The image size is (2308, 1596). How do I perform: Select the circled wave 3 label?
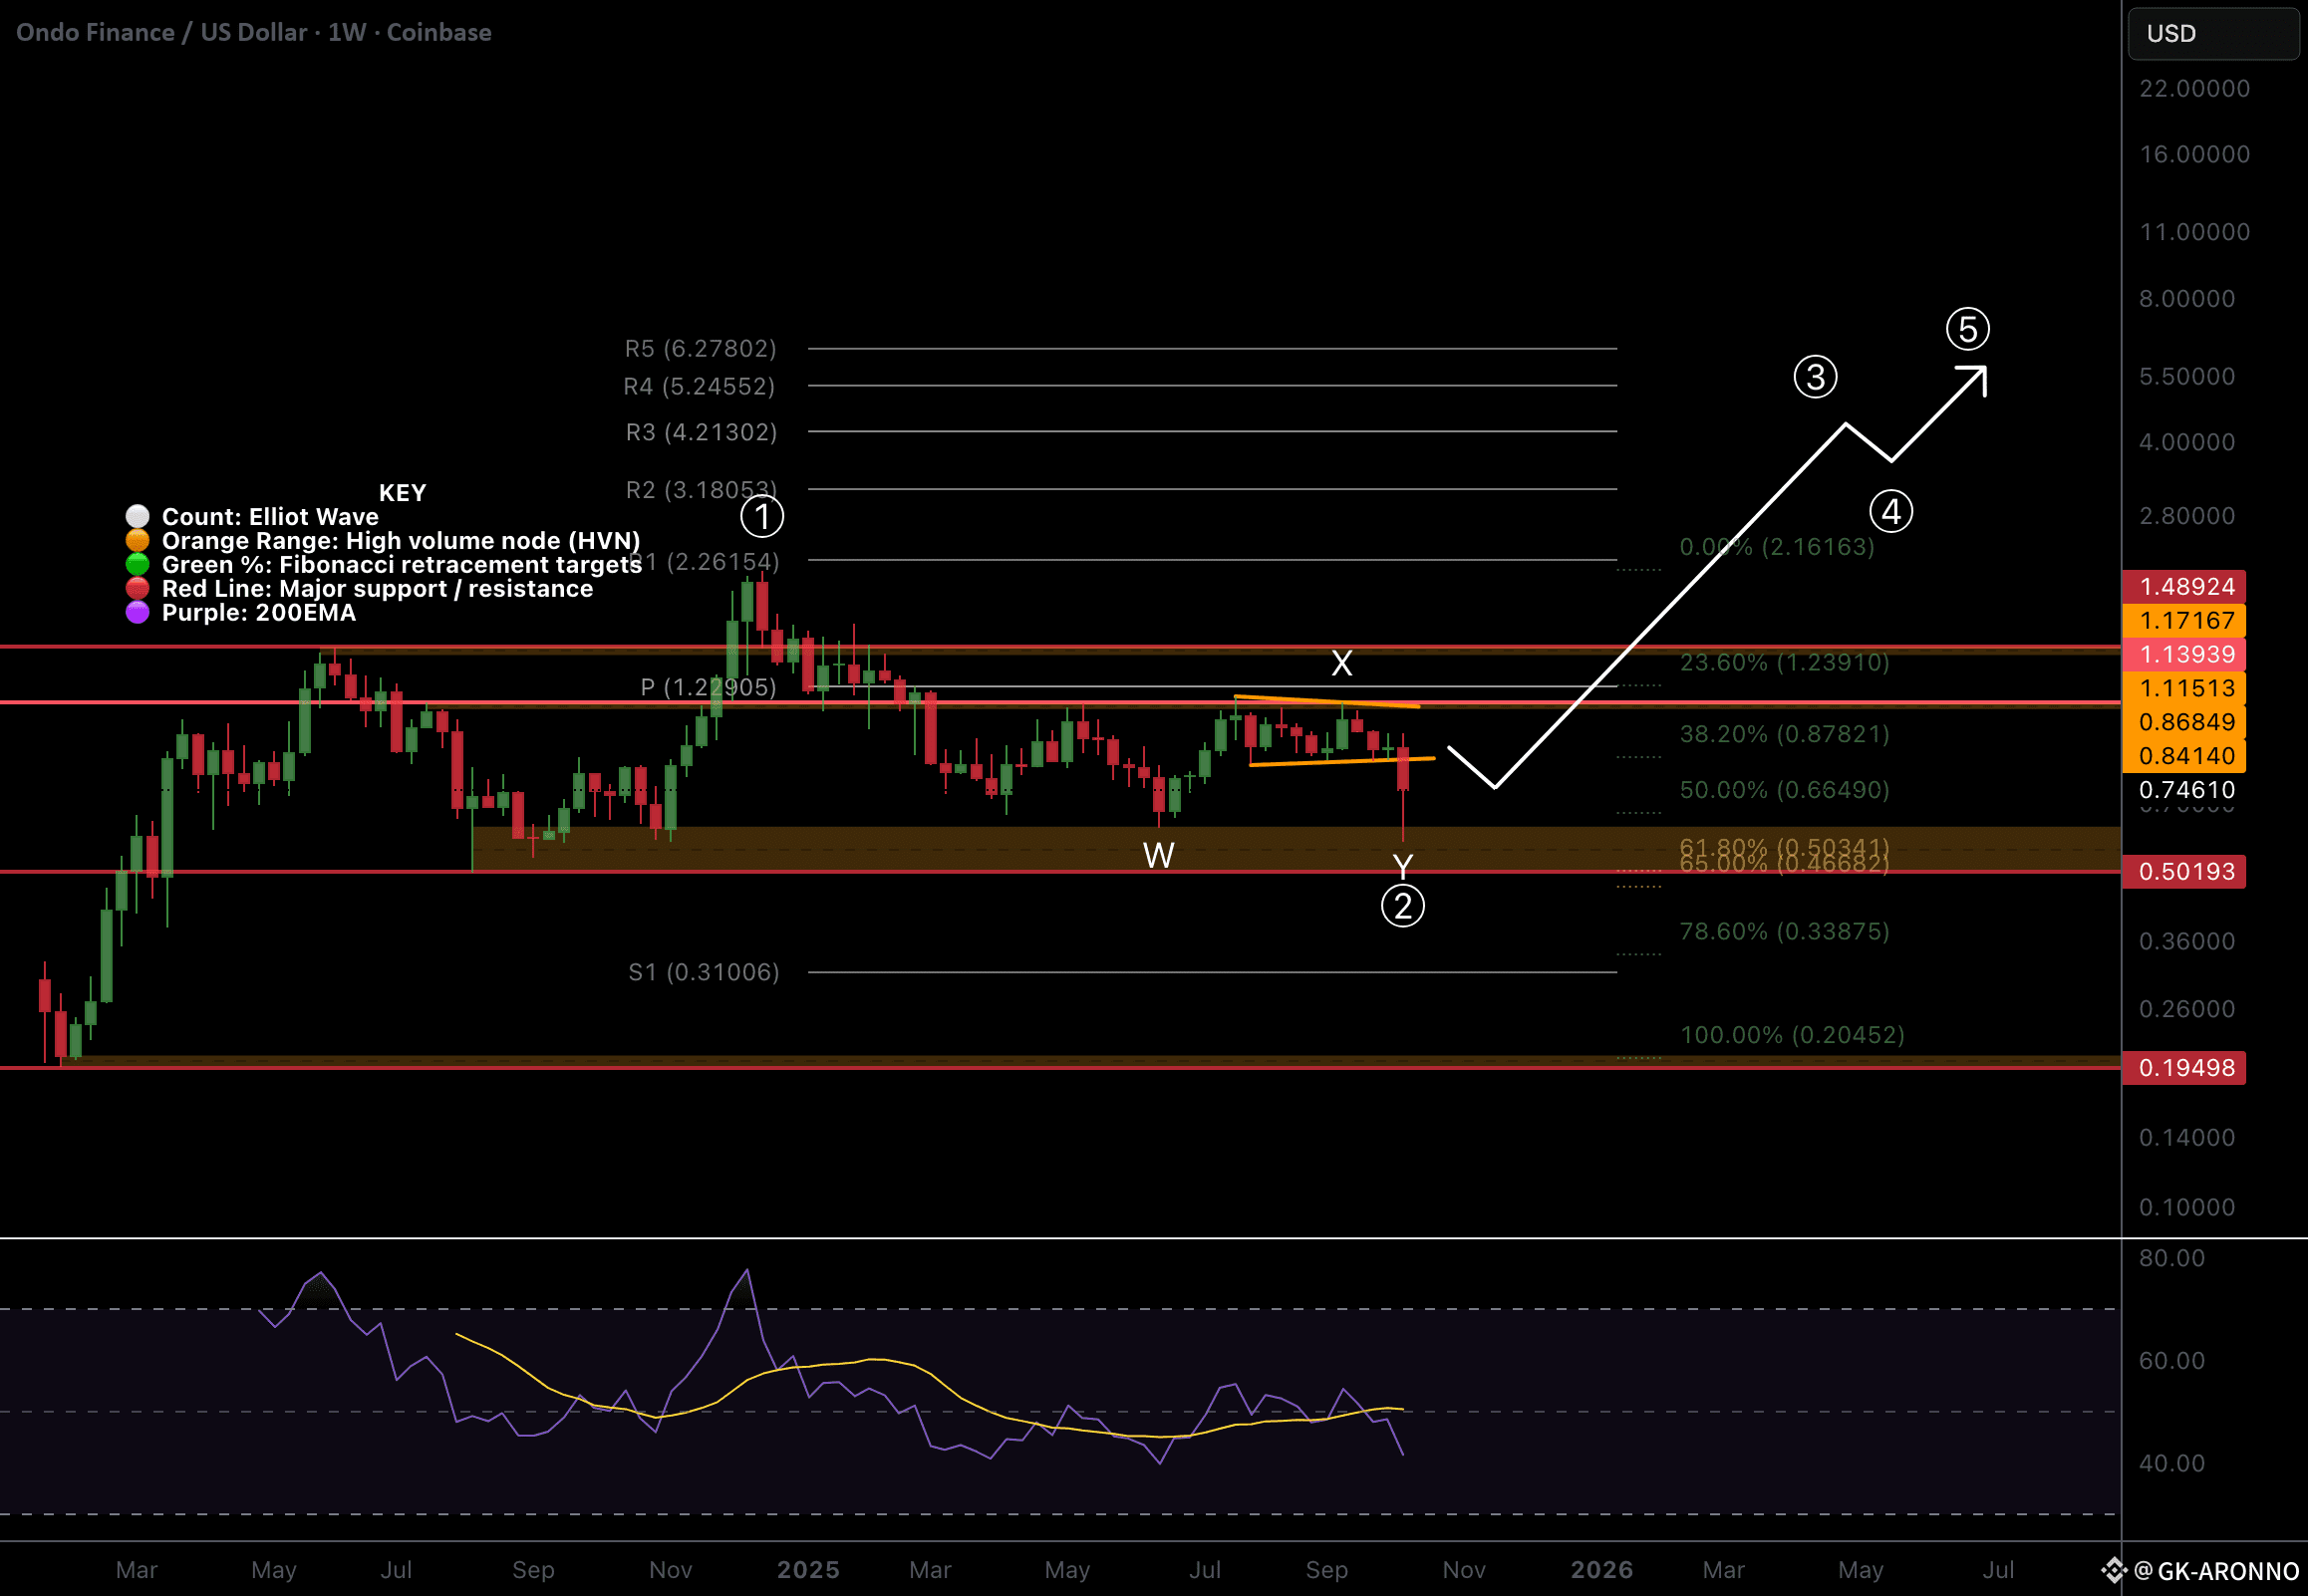(x=1815, y=377)
